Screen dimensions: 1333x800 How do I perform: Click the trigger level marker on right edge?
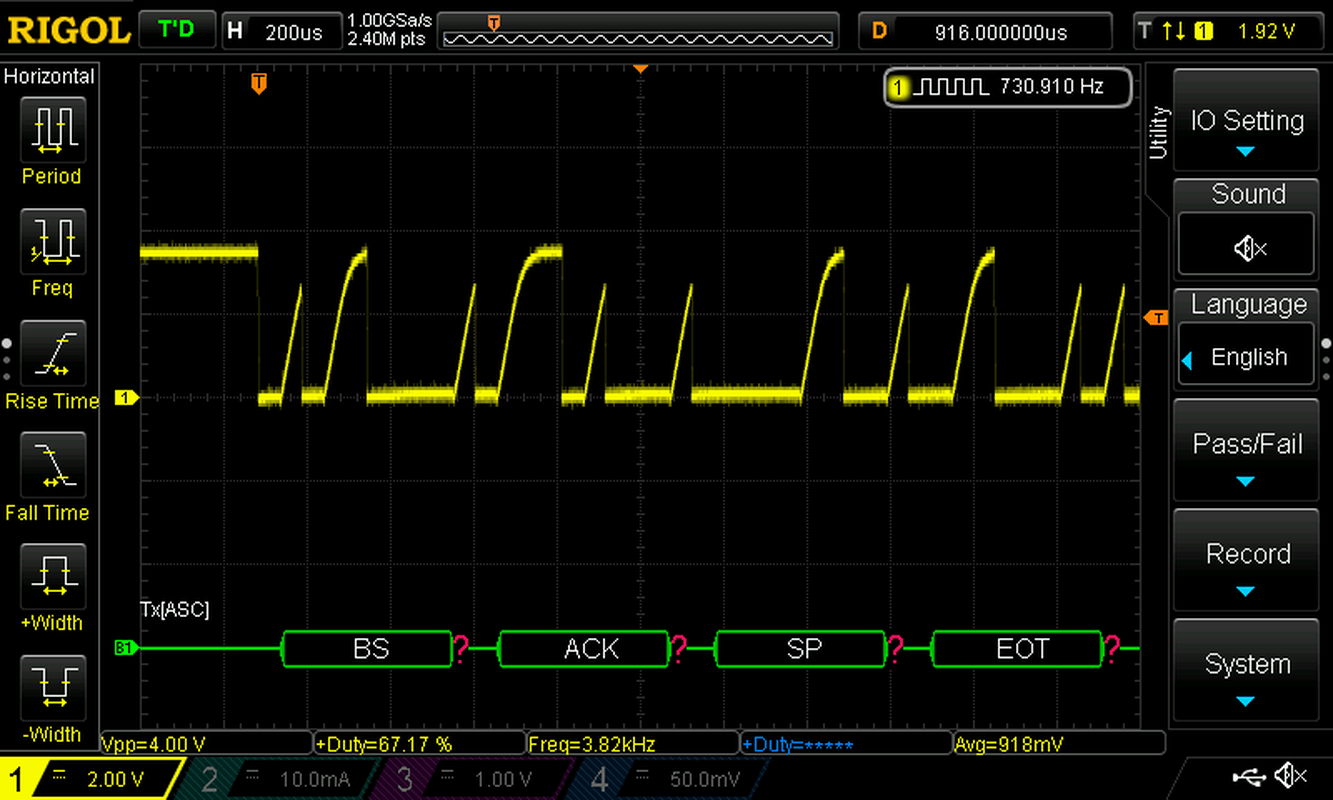1156,318
